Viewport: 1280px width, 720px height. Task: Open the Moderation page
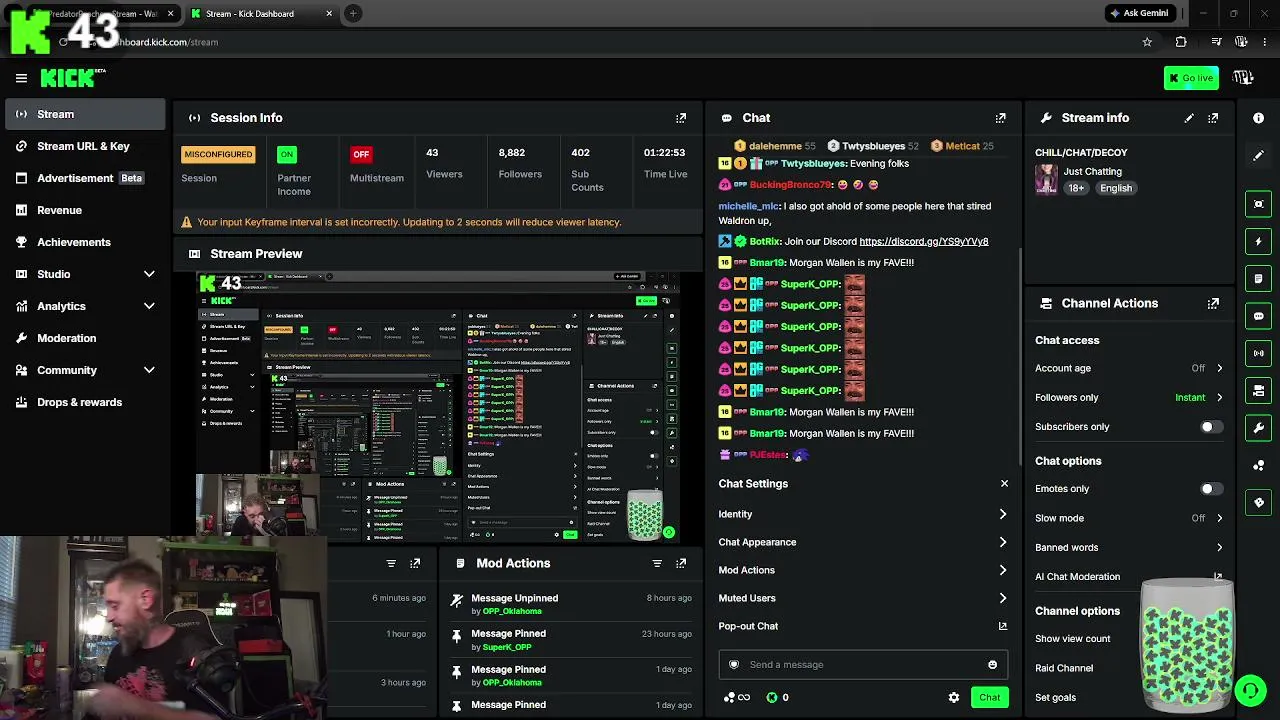85,338
